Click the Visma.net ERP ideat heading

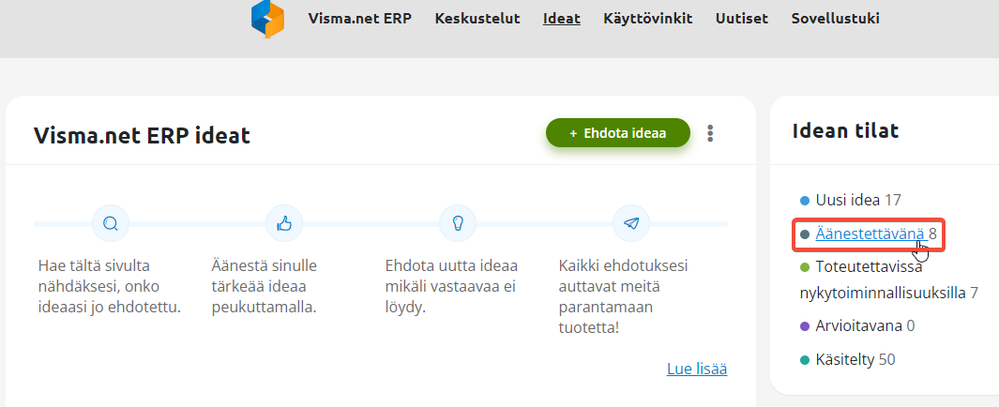[142, 136]
